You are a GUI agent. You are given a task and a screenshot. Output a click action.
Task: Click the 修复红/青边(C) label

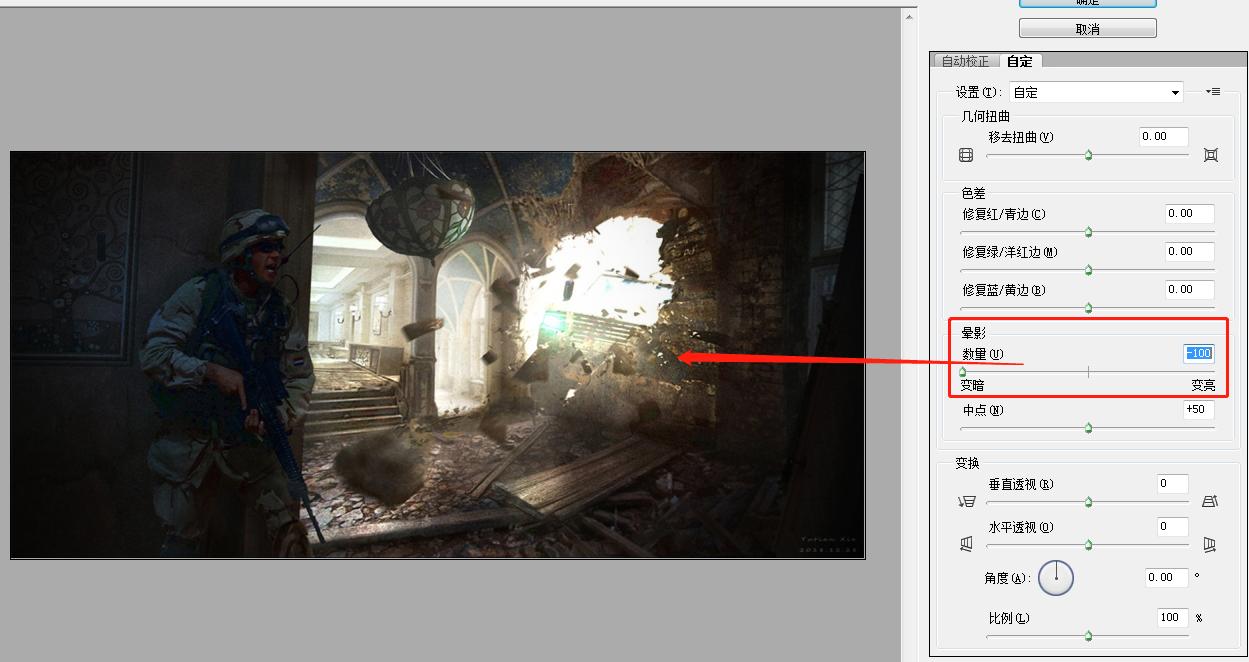pos(1004,213)
